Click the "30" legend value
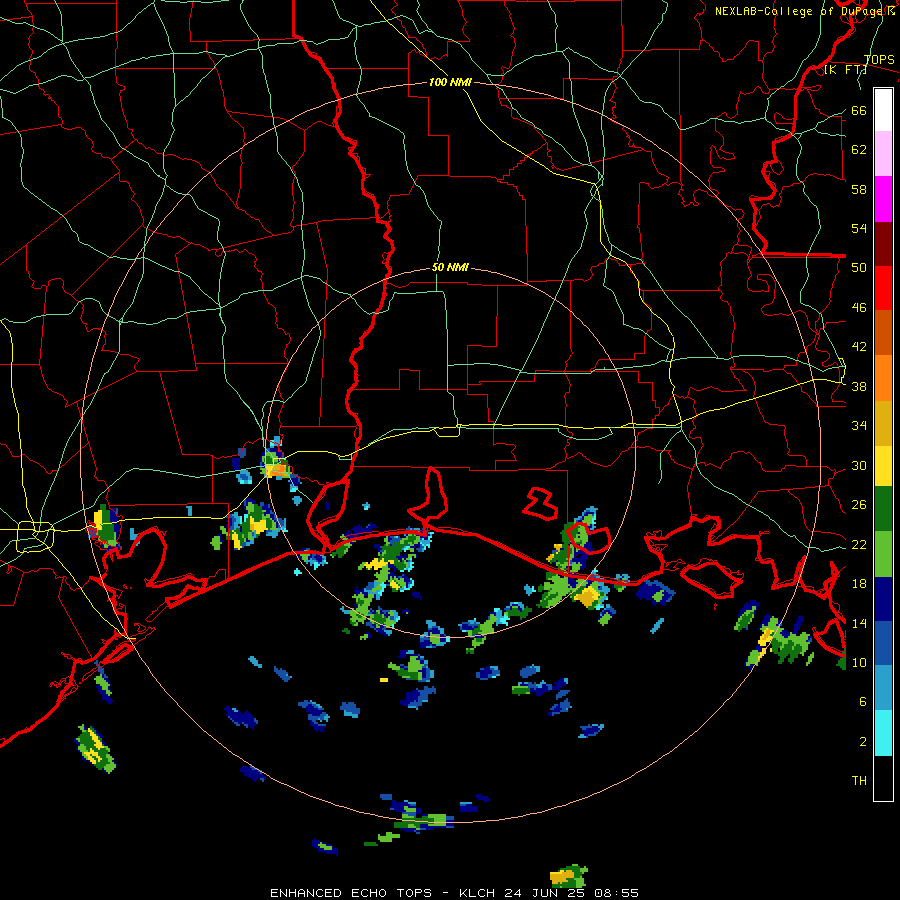This screenshot has height=900, width=900. click(x=859, y=465)
